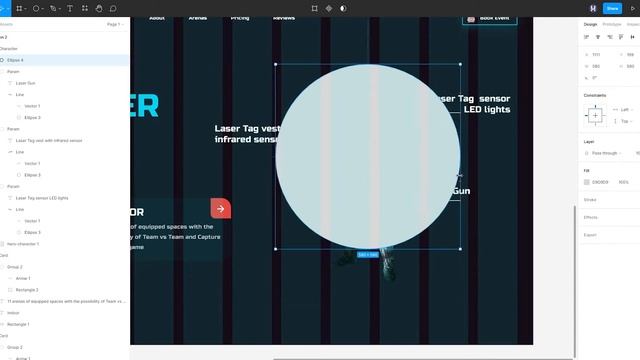Select the Text tool
This screenshot has height=360, width=640.
(x=70, y=8)
